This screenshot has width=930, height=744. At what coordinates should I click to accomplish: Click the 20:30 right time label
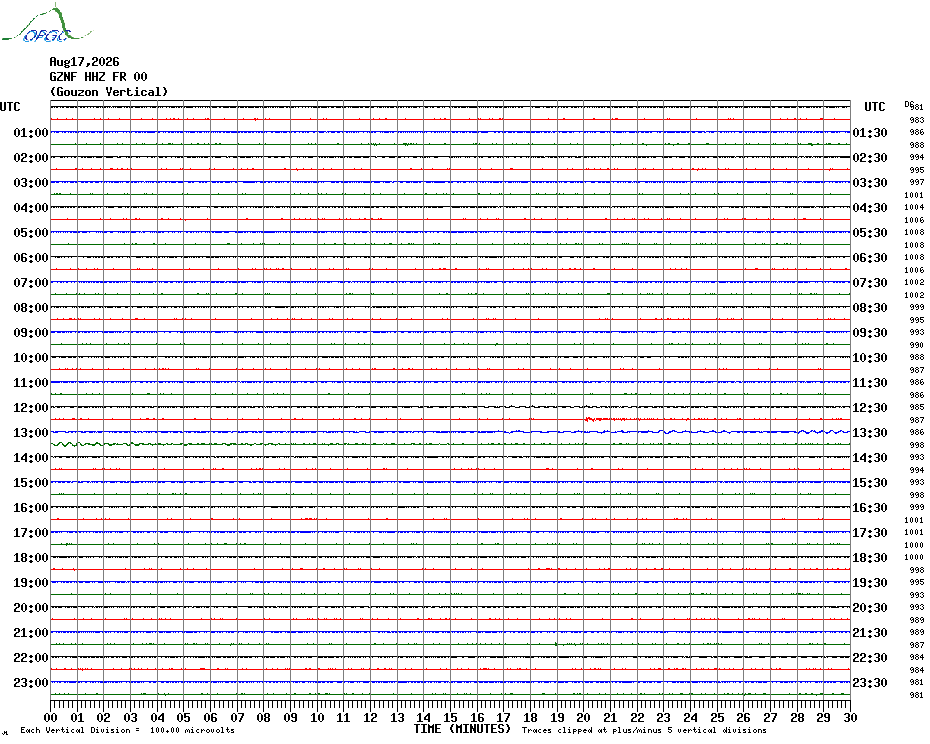coord(870,608)
